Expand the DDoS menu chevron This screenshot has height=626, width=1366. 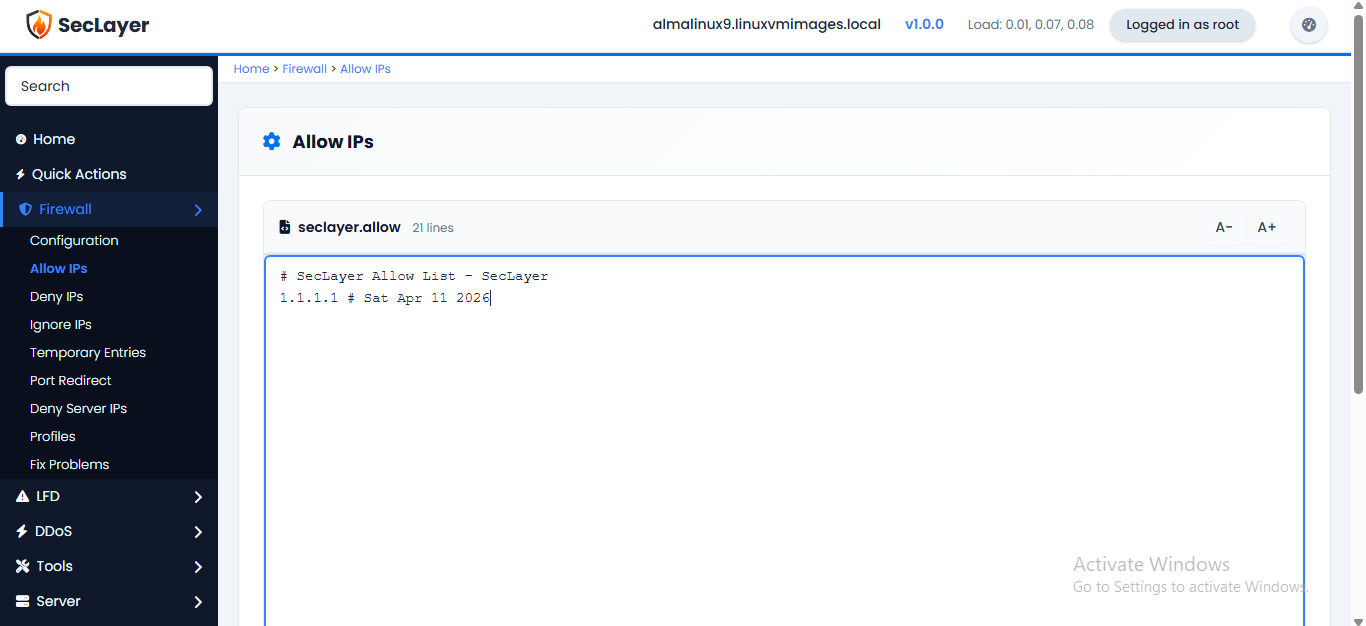click(x=198, y=532)
